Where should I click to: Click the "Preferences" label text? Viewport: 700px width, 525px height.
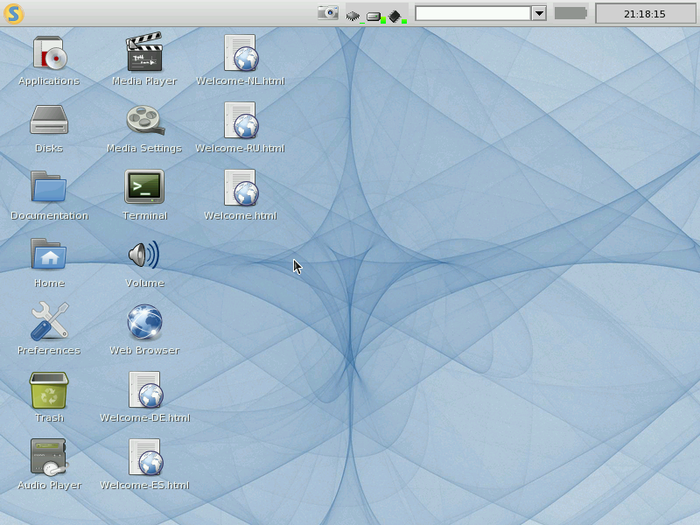49,351
